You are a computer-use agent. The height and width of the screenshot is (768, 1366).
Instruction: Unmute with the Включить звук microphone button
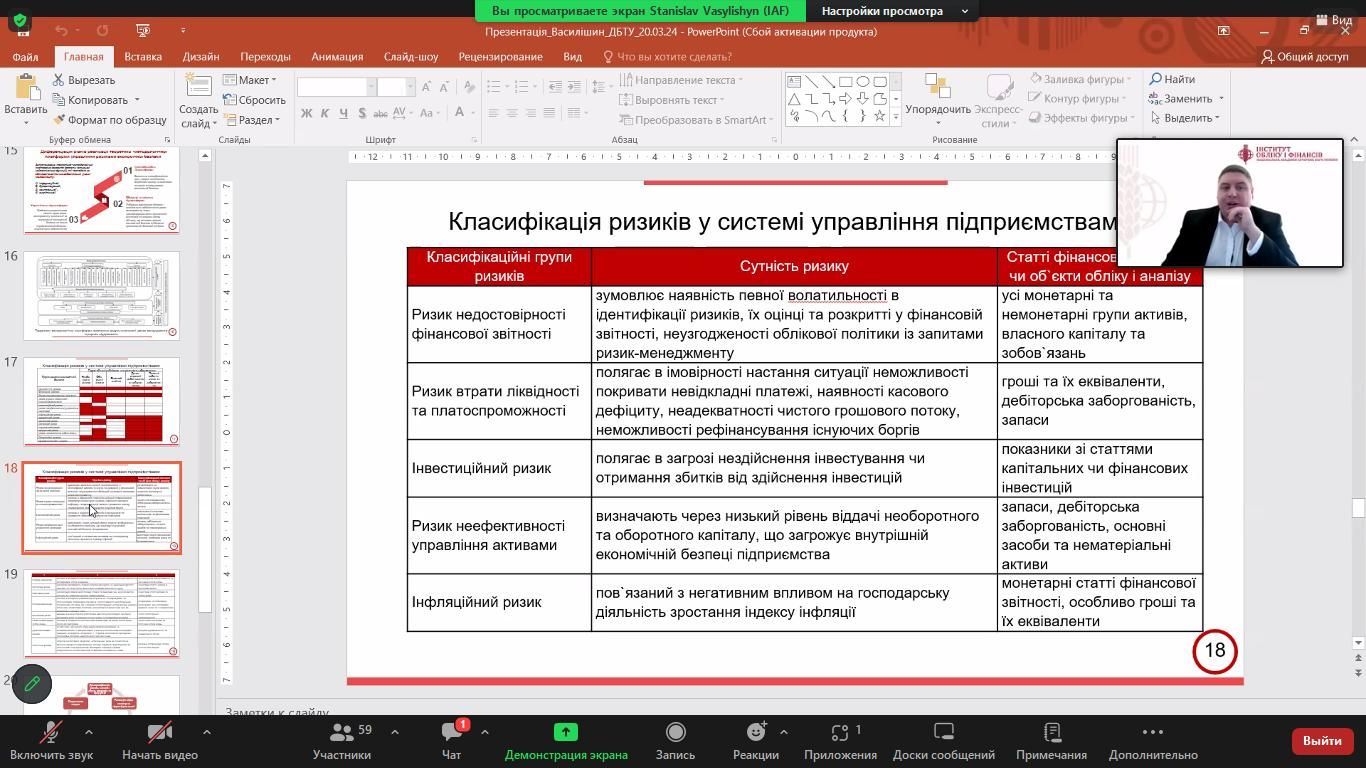[50, 742]
